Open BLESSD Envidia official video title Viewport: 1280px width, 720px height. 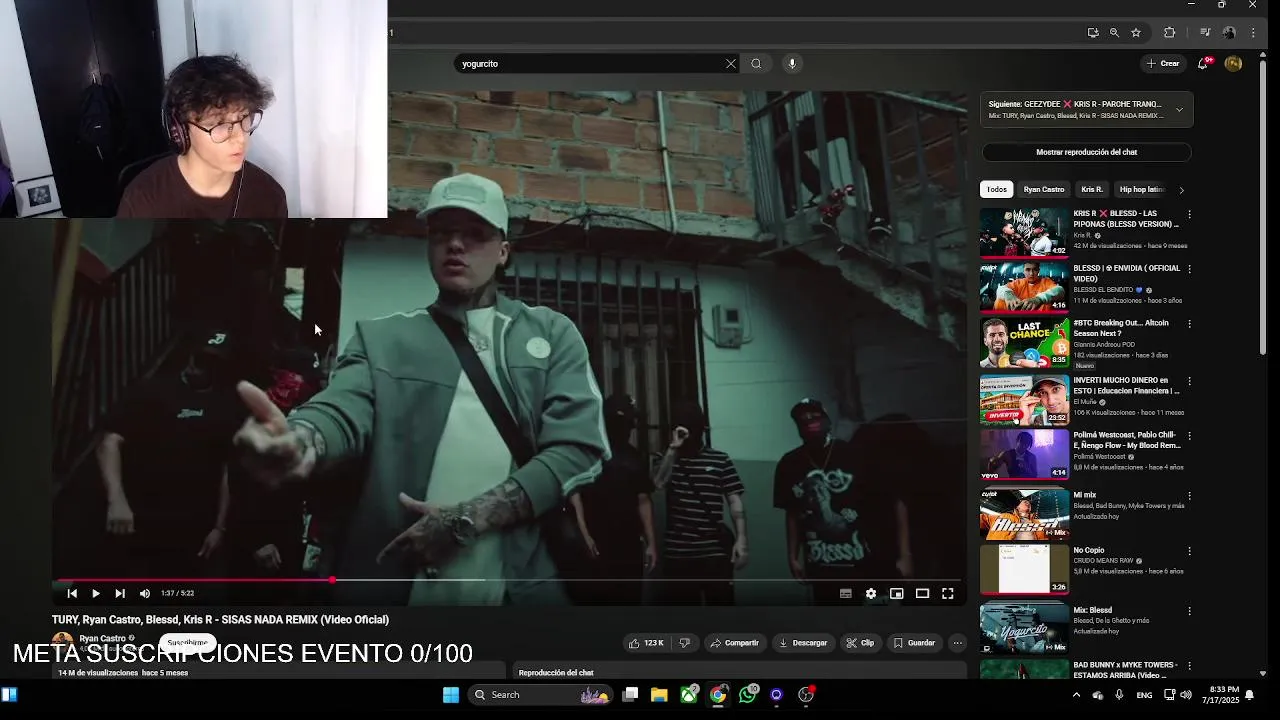pyautogui.click(x=1127, y=273)
